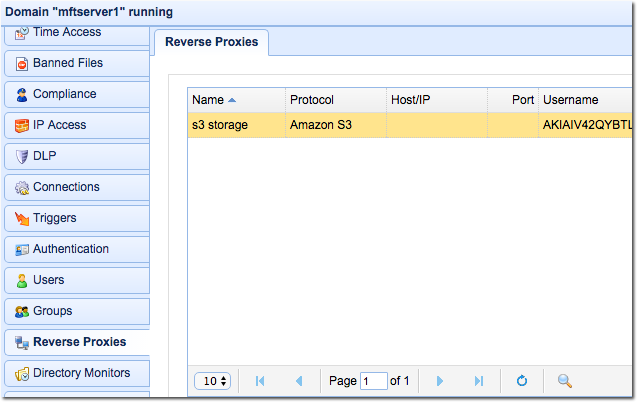The width and height of the screenshot is (637, 402).
Task: Sort by Port column header
Action: pyautogui.click(x=513, y=100)
